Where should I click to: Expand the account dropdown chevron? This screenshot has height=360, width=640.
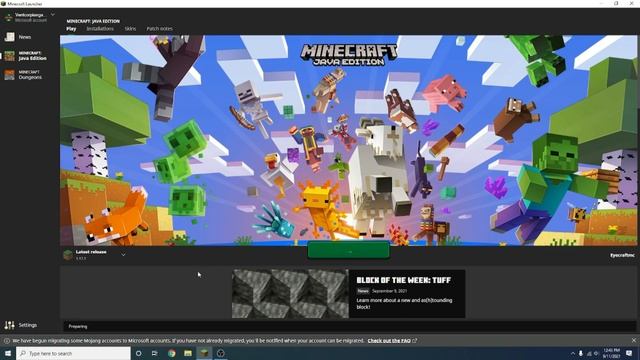53,15
